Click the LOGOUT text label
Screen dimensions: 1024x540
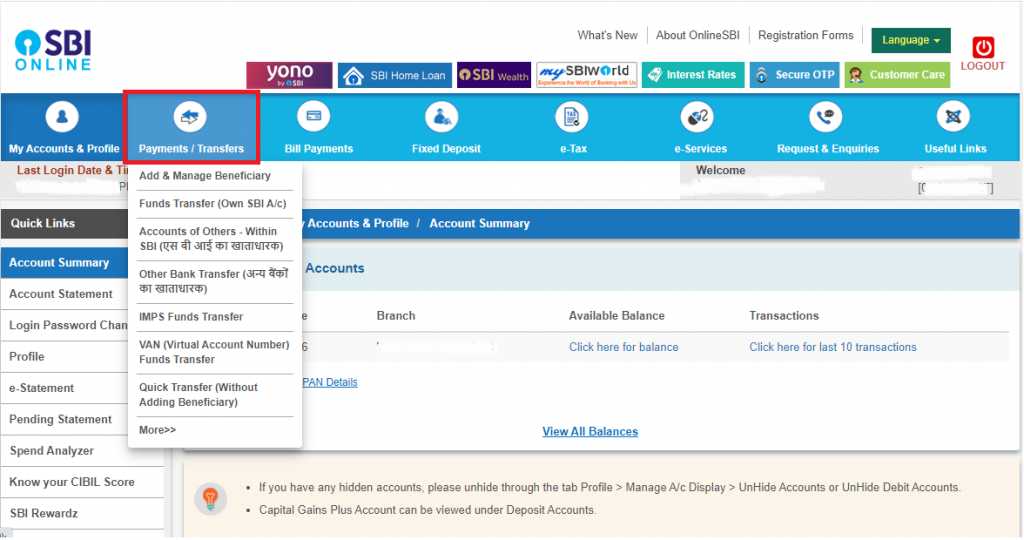click(982, 66)
